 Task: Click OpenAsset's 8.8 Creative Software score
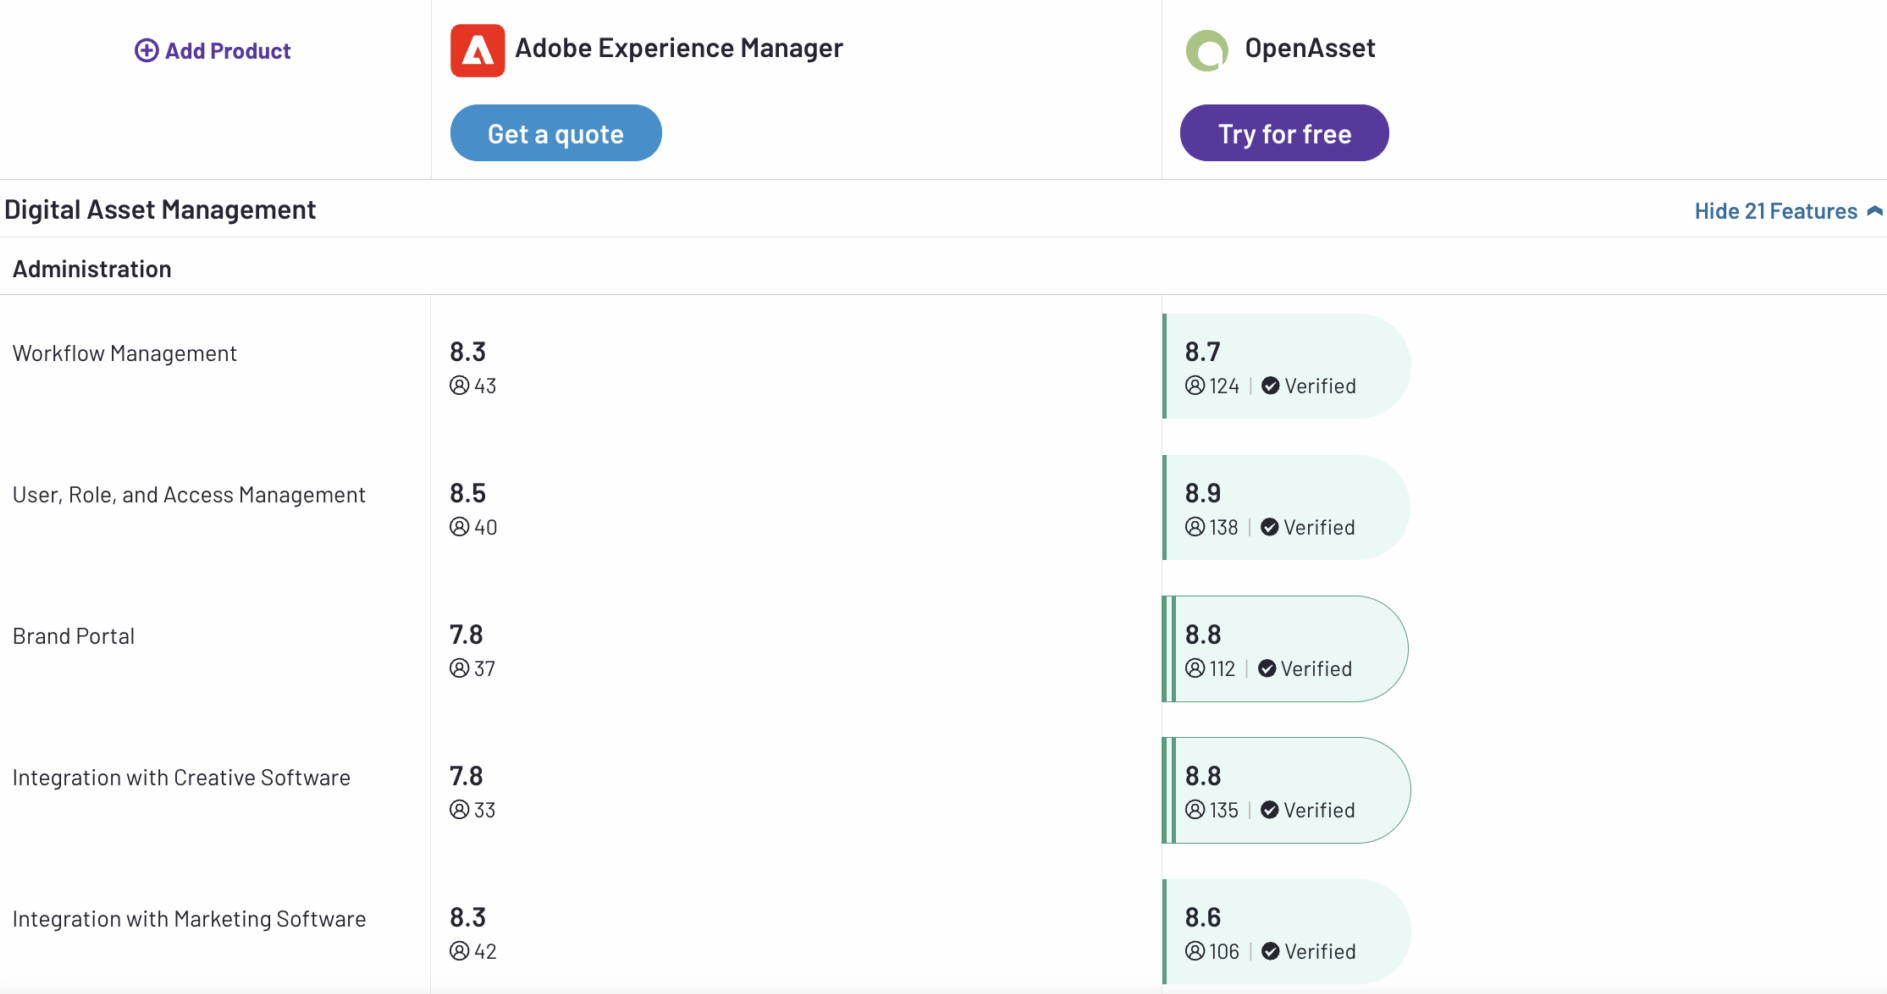[1203, 776]
